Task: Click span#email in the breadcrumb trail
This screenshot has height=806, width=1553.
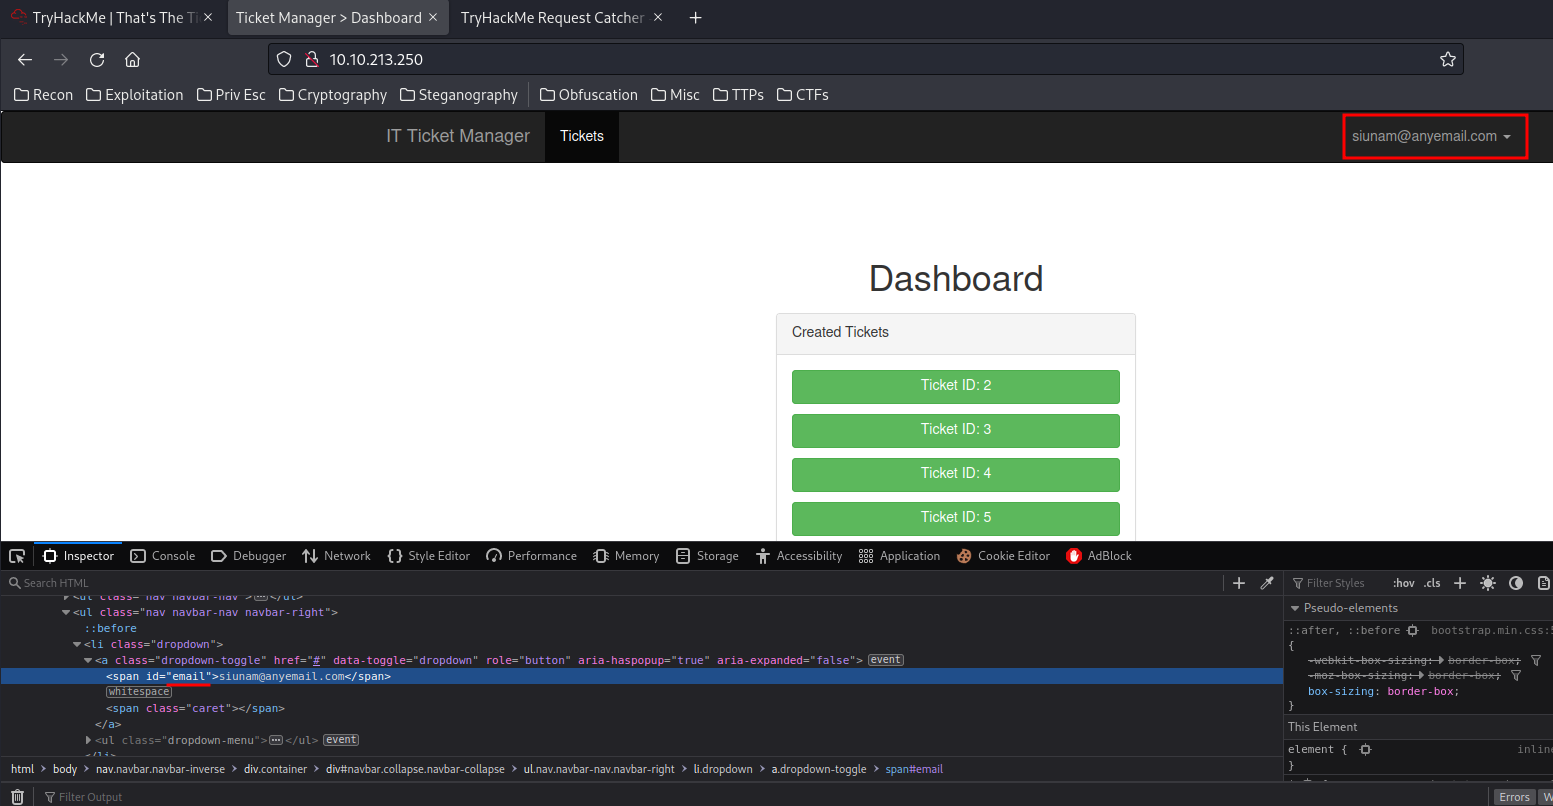Action: pos(914,769)
